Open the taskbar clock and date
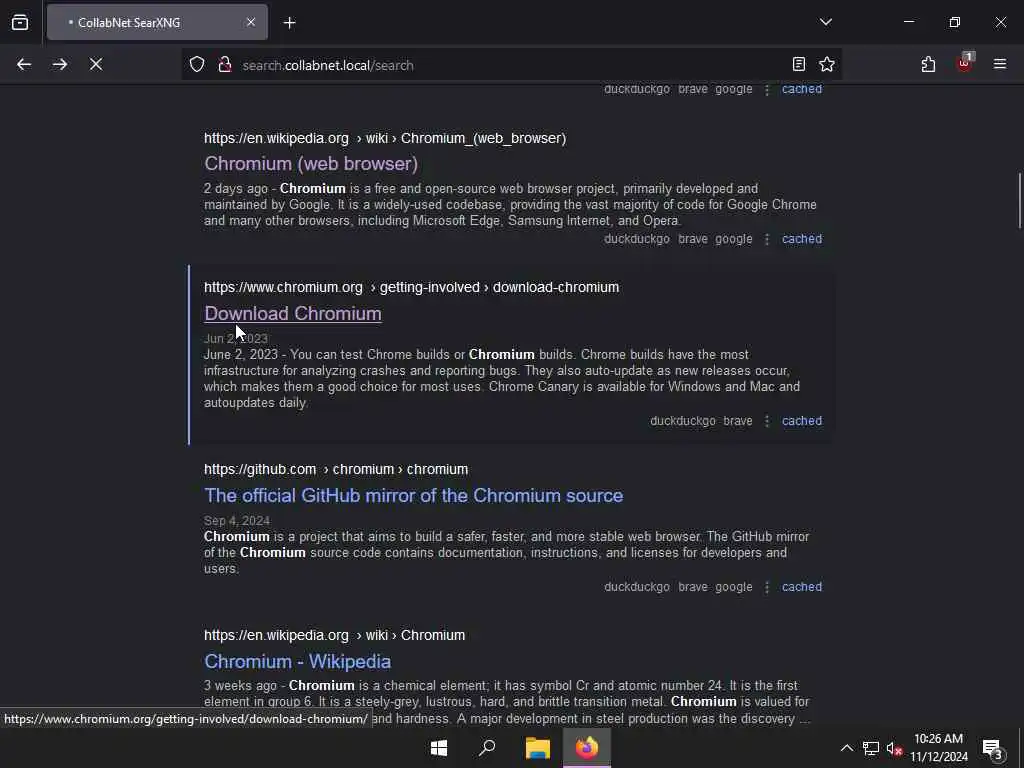The height and width of the screenshot is (768, 1024). [938, 748]
